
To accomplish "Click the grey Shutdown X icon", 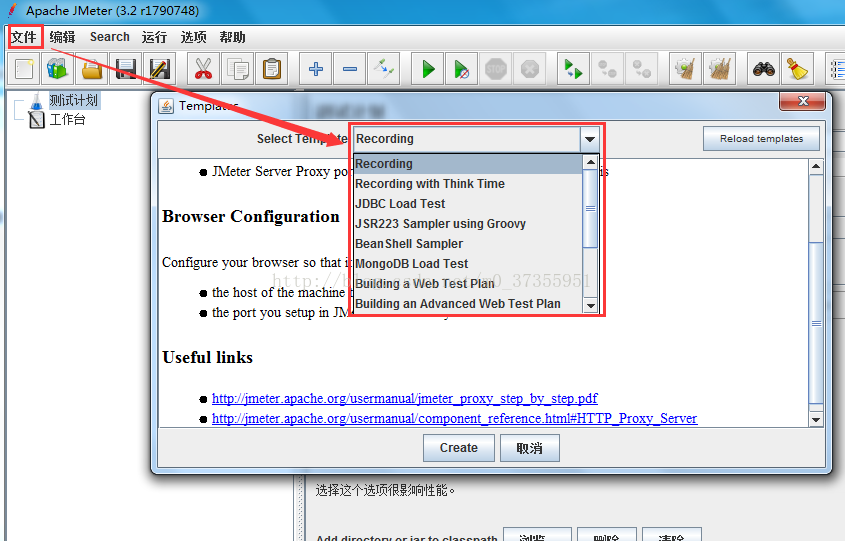I will pyautogui.click(x=530, y=69).
